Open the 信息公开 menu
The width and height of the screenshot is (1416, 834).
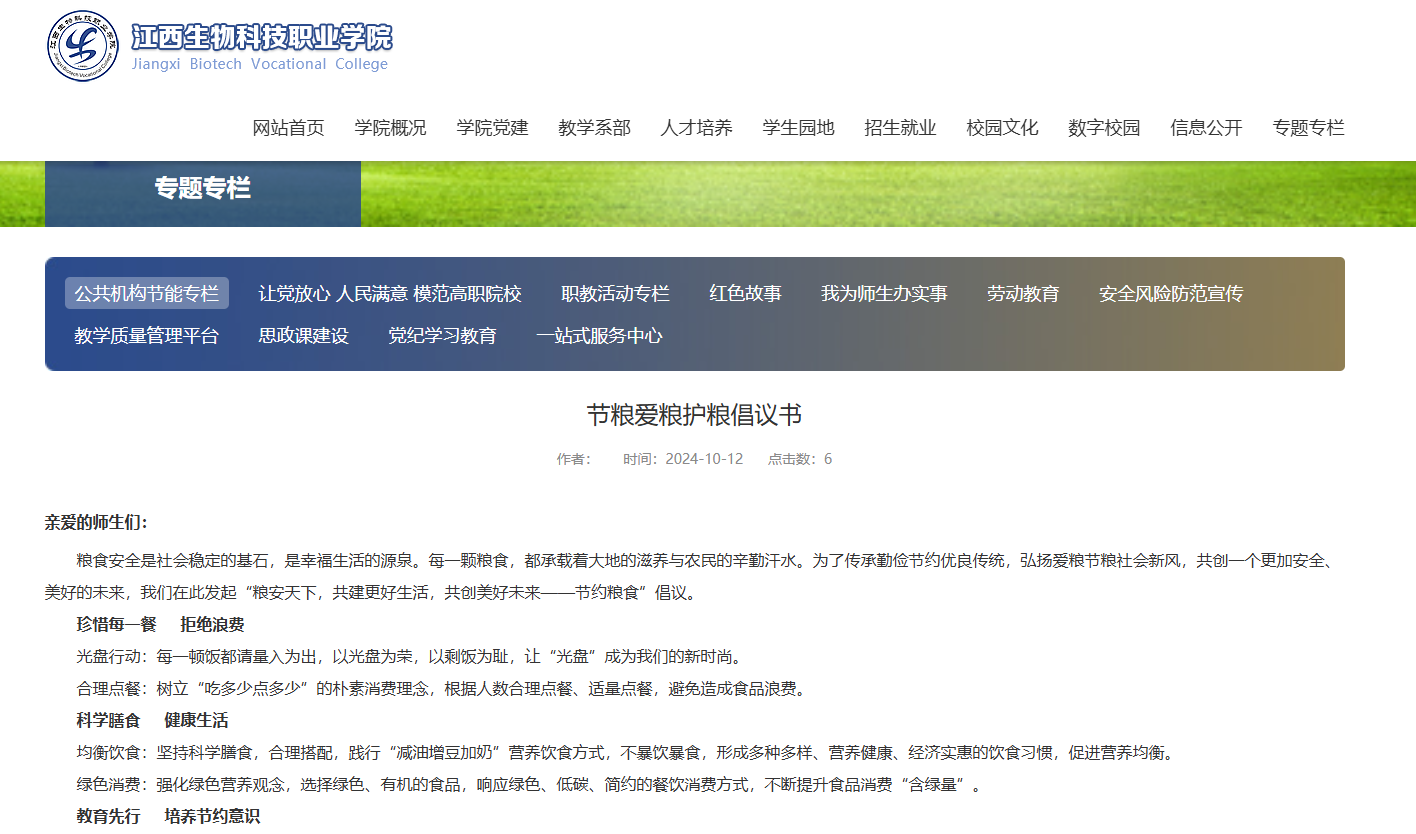(x=1206, y=128)
